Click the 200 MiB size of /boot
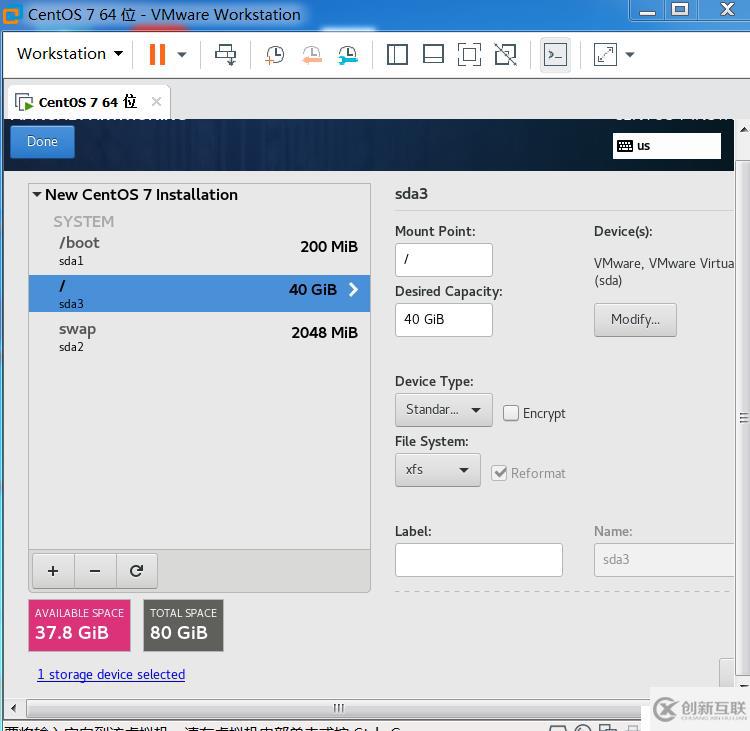 pos(329,247)
